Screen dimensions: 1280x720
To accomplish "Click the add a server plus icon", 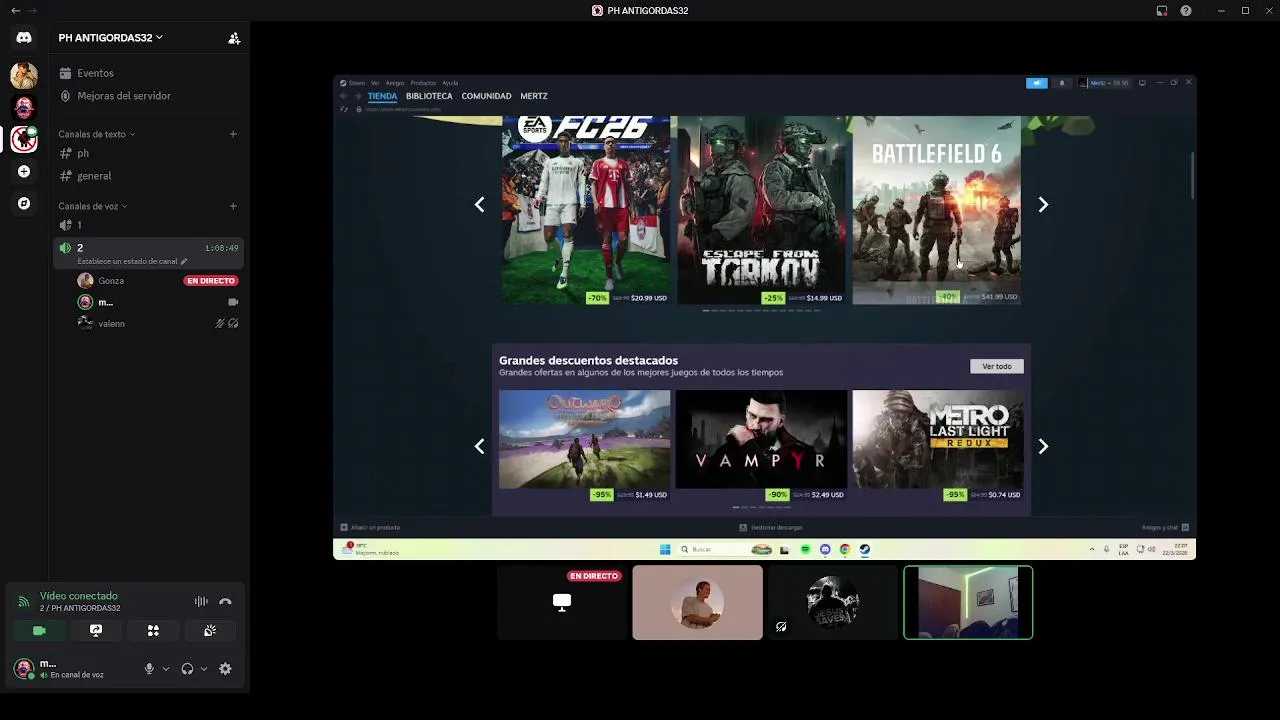I will [x=24, y=172].
